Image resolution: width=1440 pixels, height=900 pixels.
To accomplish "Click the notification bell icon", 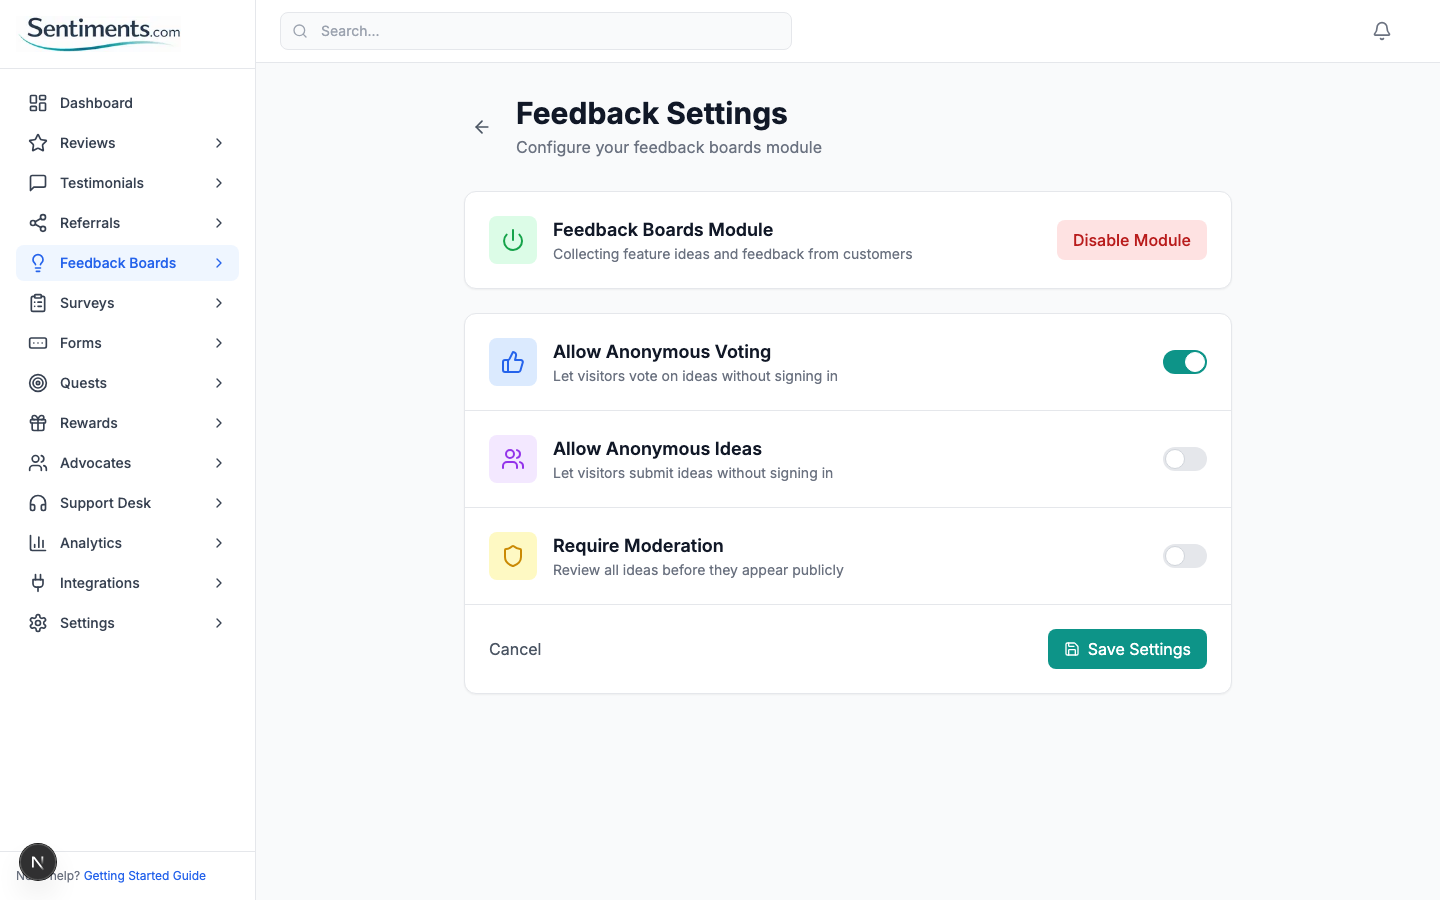I will click(x=1382, y=31).
